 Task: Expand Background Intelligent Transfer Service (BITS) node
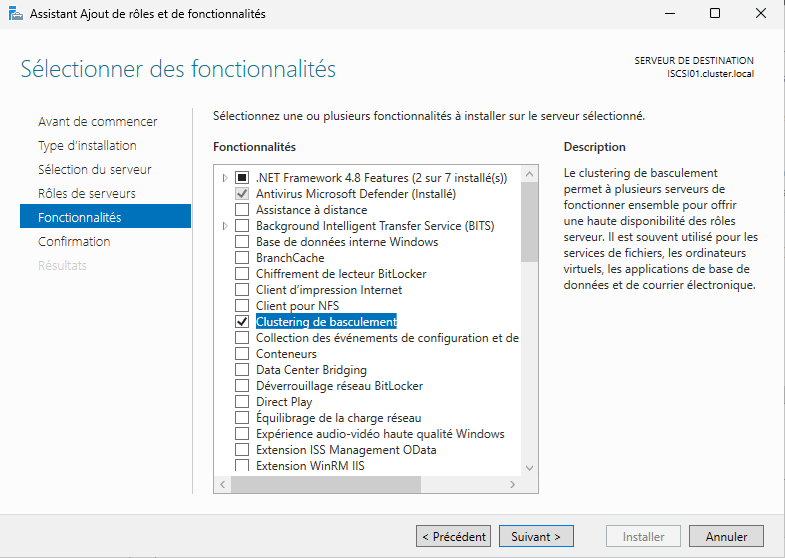coord(225,226)
